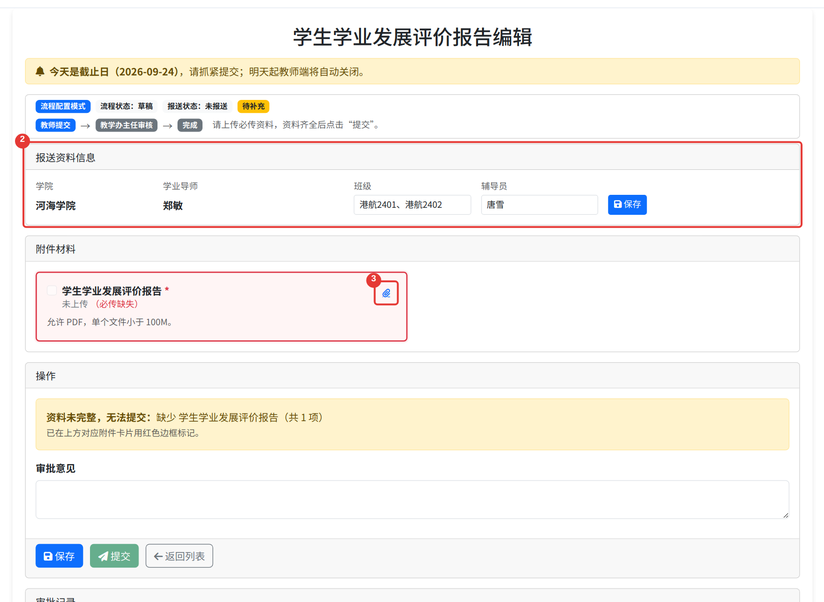Click the 完成 step badge
Viewport: 824px width, 602px height.
[x=190, y=125]
